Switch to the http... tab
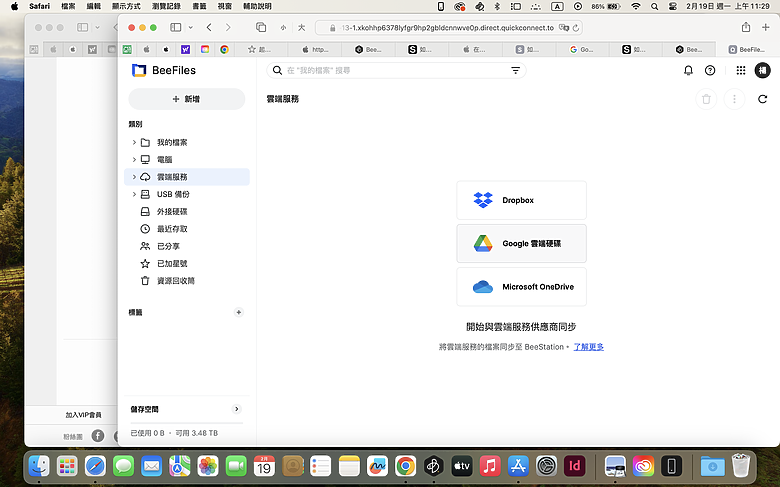This screenshot has height=487, width=780. pyautogui.click(x=315, y=49)
